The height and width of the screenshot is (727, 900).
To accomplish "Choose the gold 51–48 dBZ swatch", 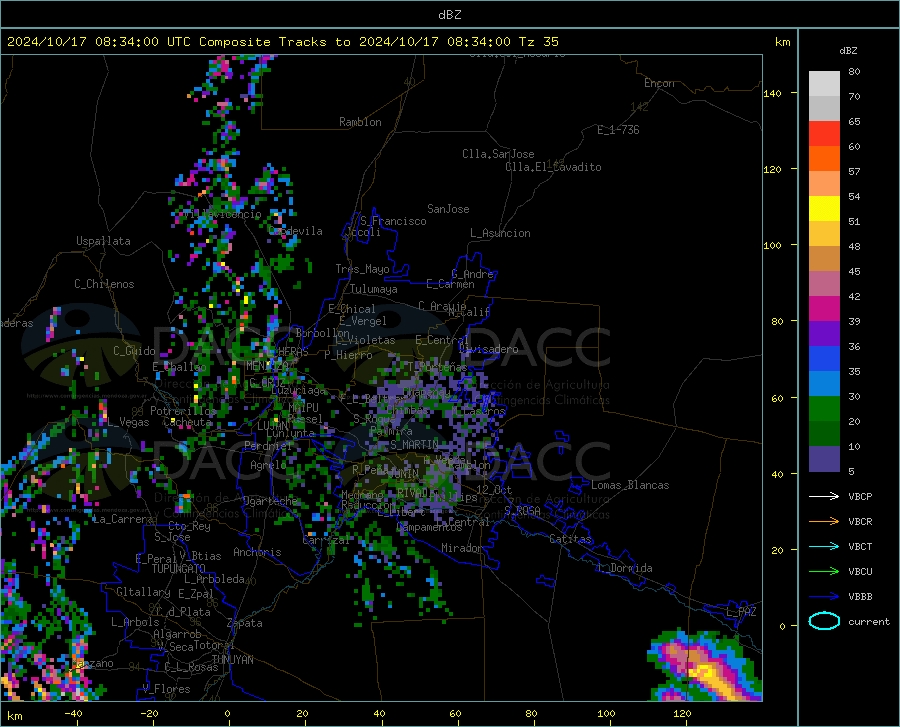I will (x=824, y=234).
